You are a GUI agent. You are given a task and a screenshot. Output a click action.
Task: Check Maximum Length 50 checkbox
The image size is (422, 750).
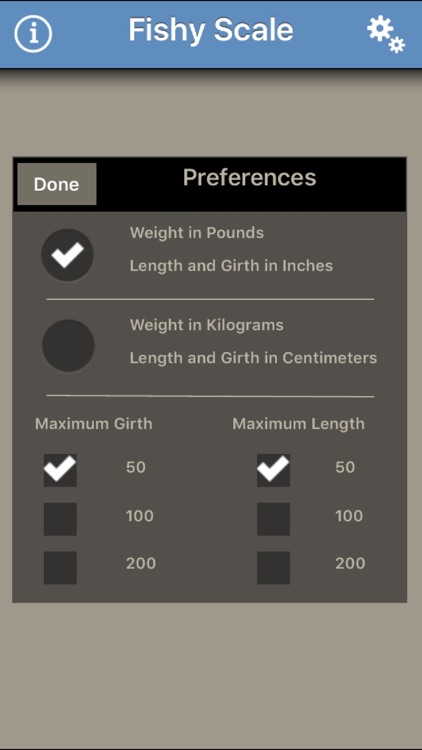pos(273,470)
